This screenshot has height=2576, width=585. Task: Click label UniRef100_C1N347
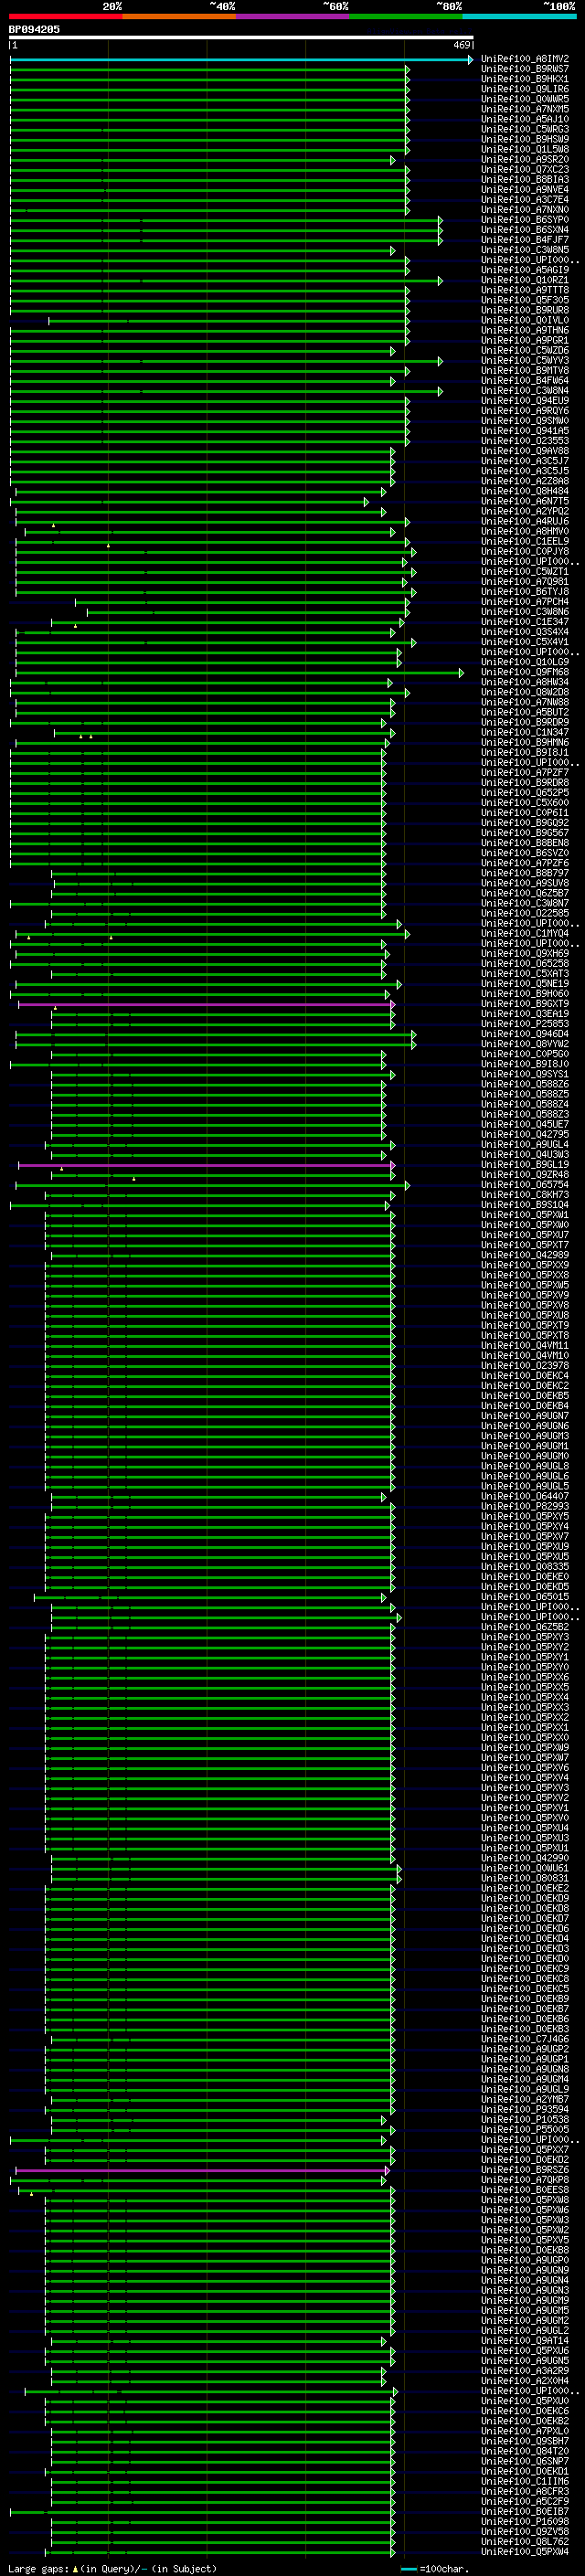click(x=525, y=732)
